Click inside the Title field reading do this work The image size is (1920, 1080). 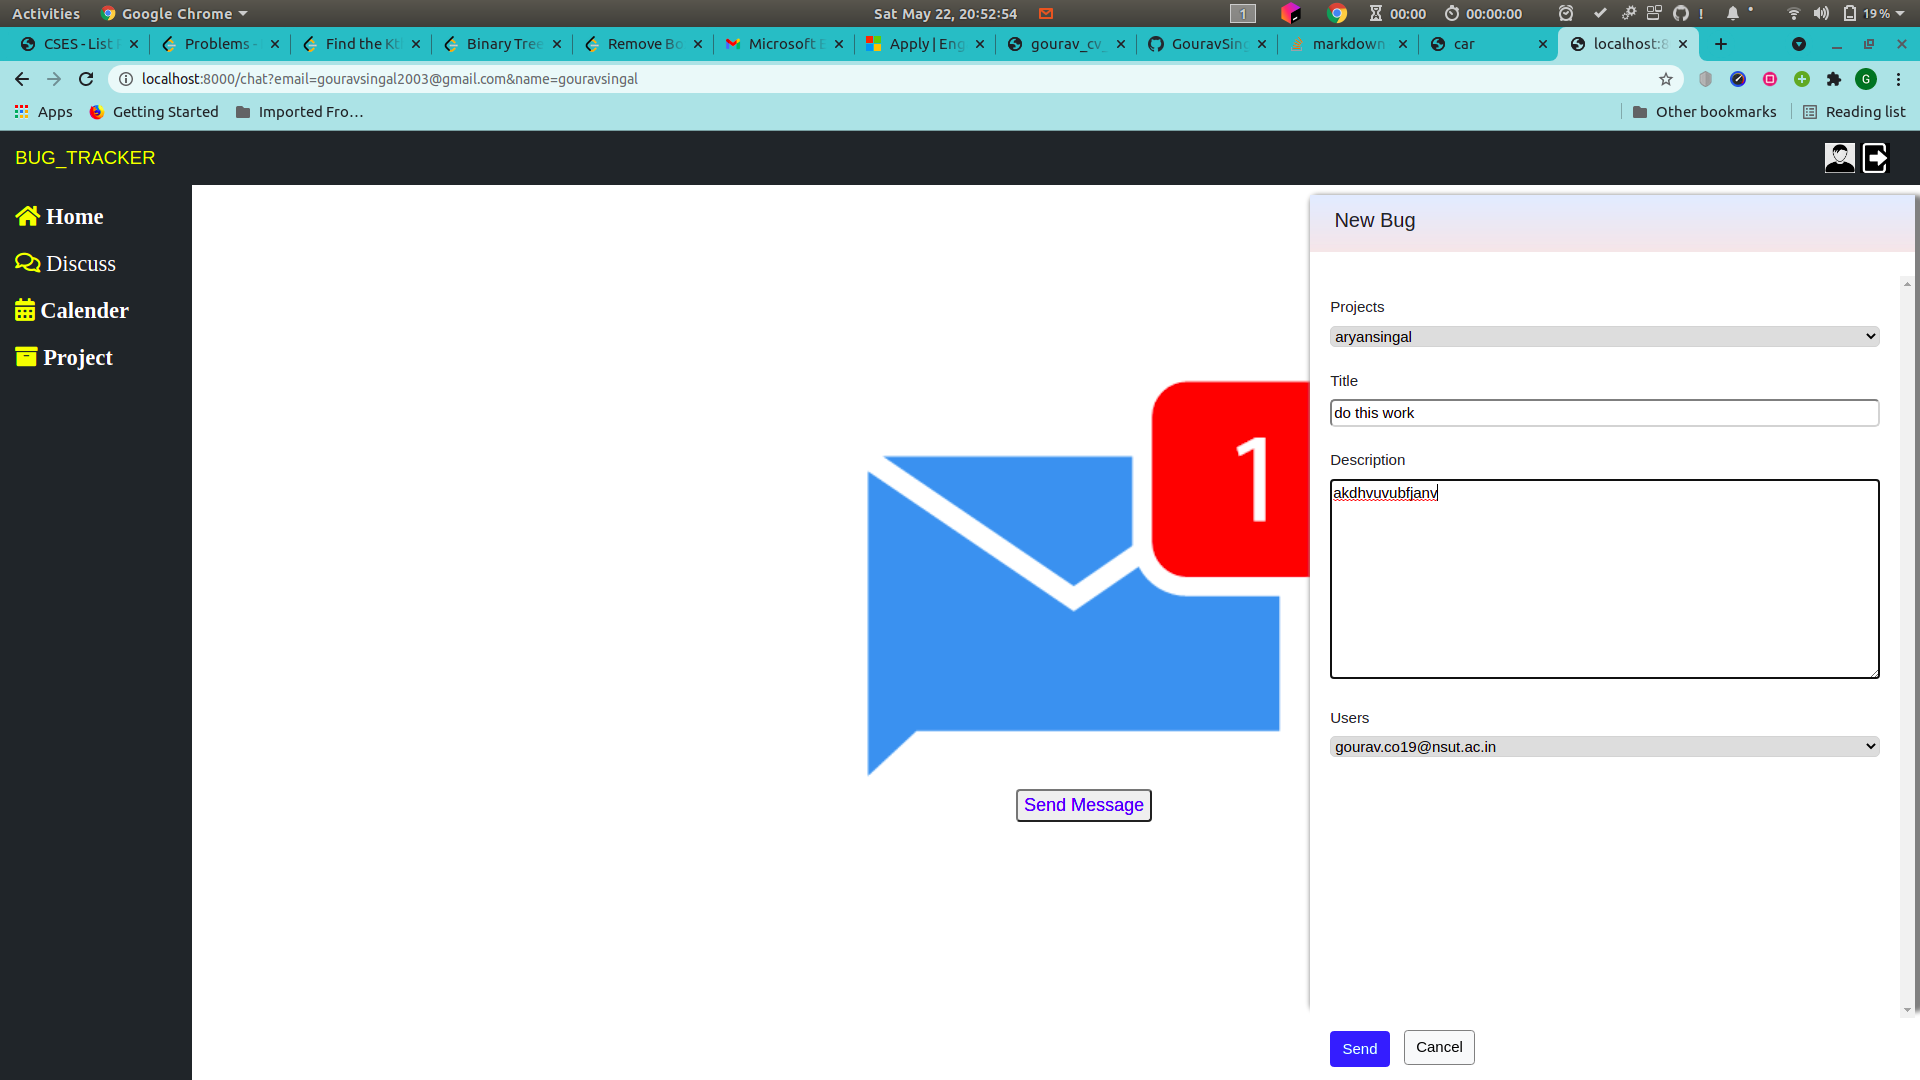tap(1604, 412)
